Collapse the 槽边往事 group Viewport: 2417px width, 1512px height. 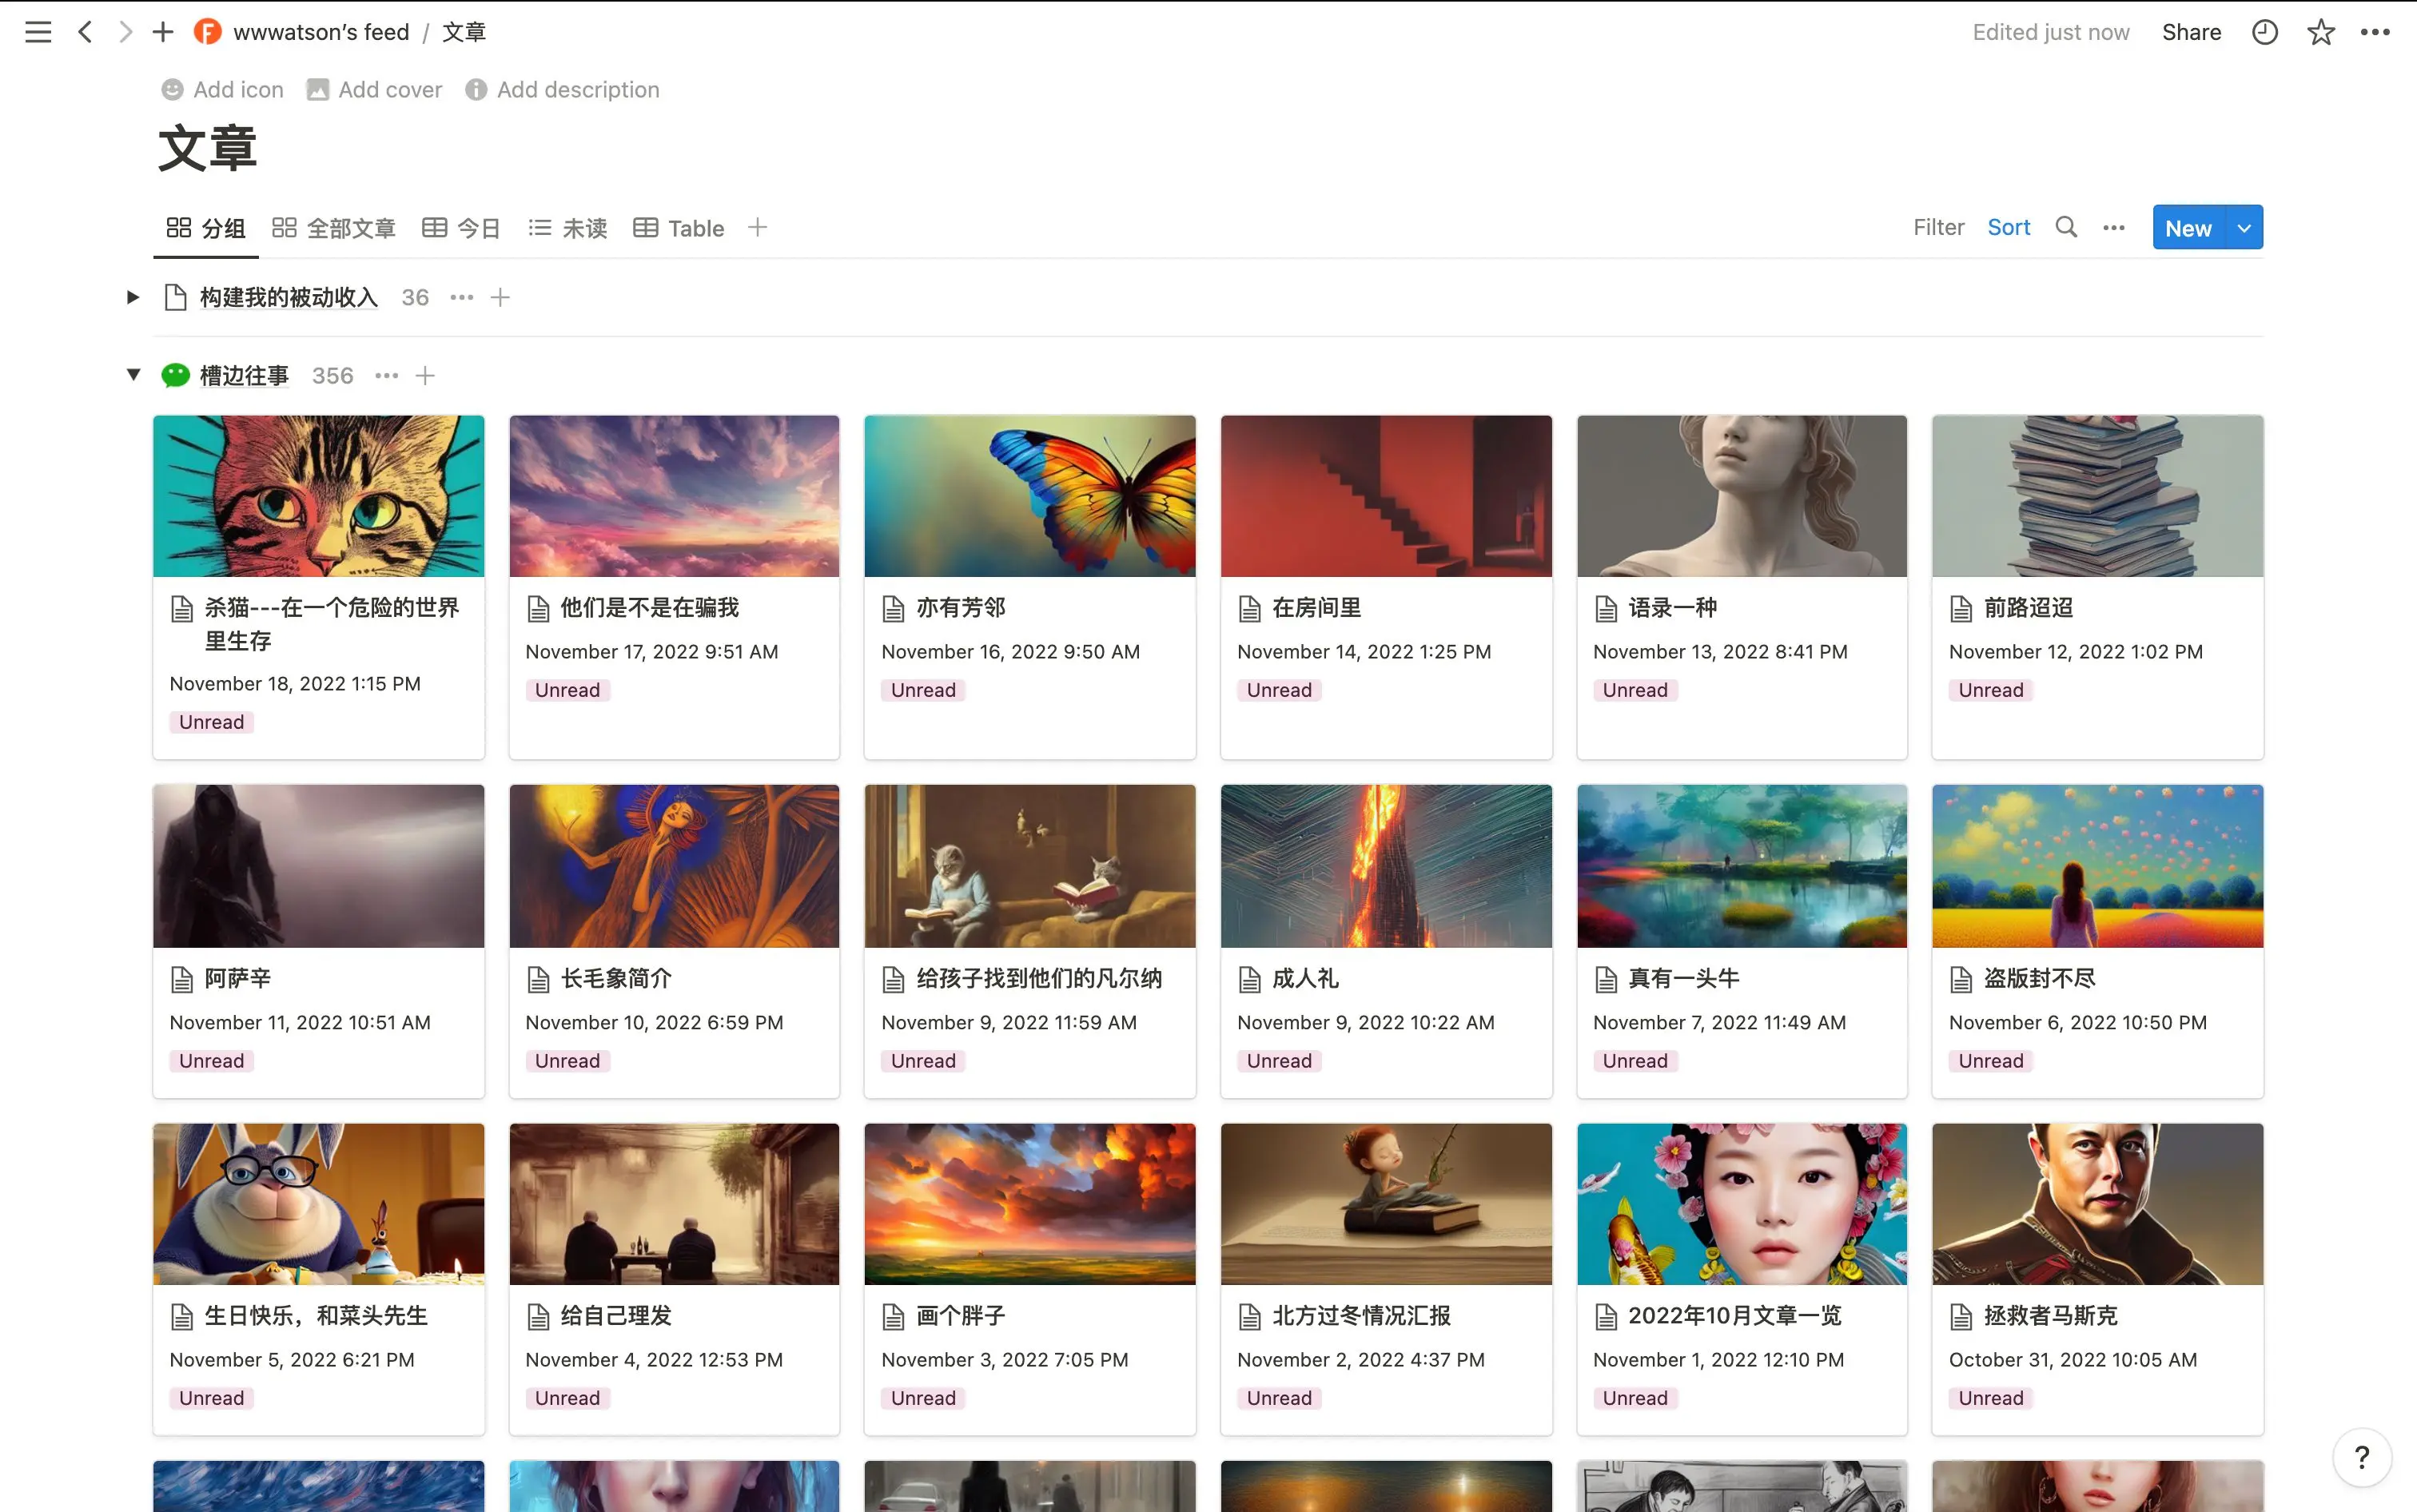[133, 375]
